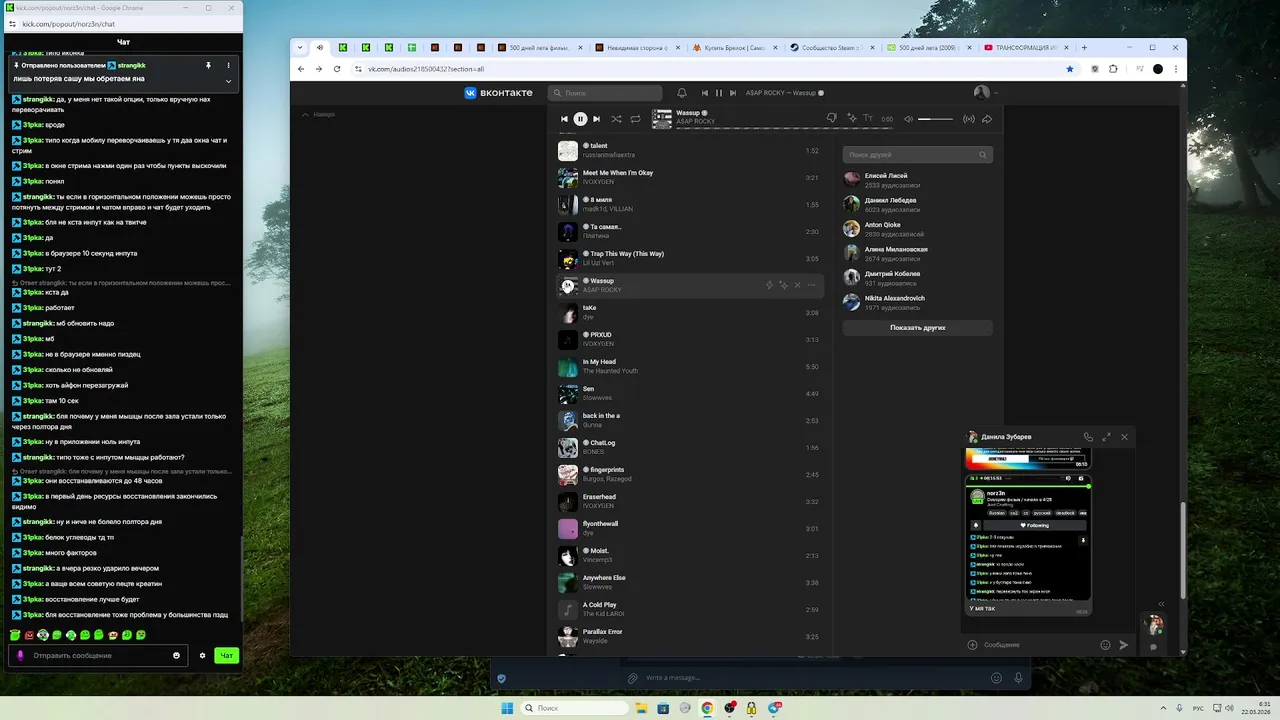
Task: Open emoji picker in VK chat popup
Action: pyautogui.click(x=1105, y=645)
